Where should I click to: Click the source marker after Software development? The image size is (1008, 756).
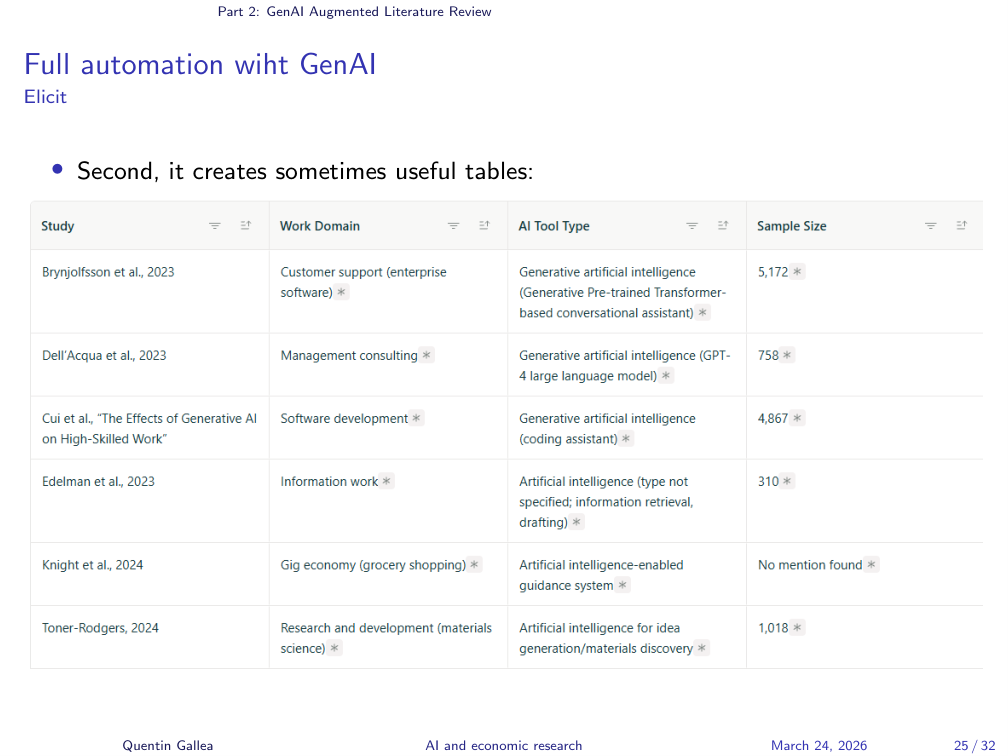(417, 418)
